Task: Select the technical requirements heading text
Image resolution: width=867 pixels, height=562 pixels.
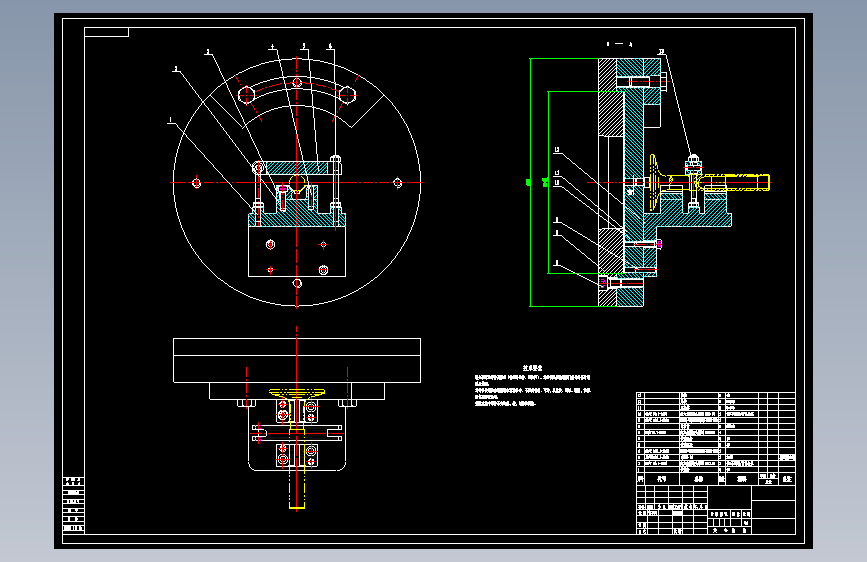Action: pos(532,368)
